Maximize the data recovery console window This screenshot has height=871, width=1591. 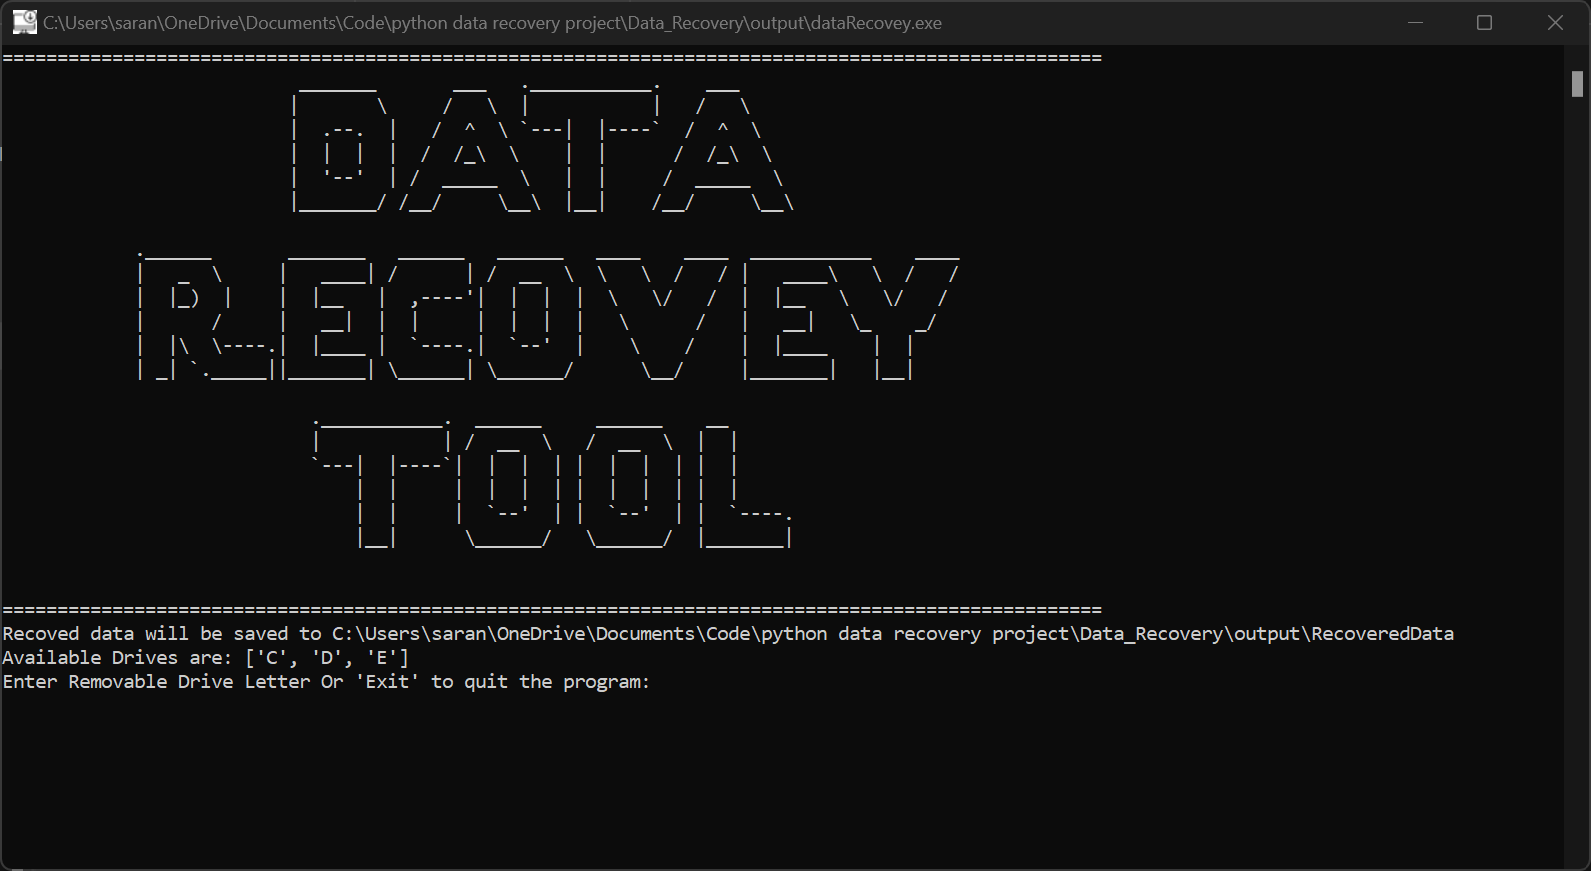pos(1484,22)
